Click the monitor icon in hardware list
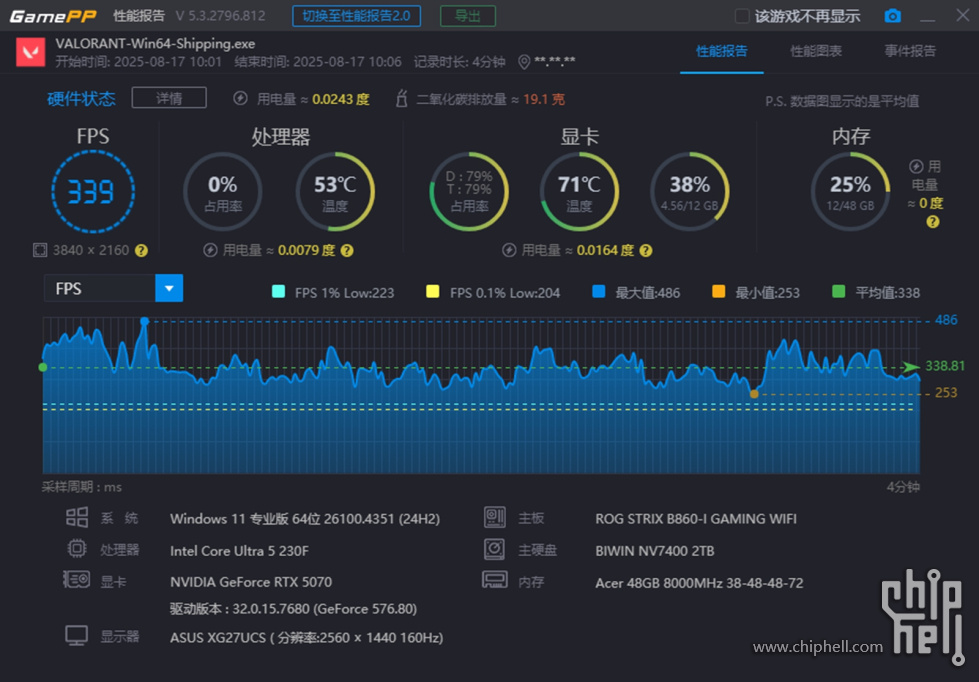Image resolution: width=979 pixels, height=682 pixels. pyautogui.click(x=76, y=636)
